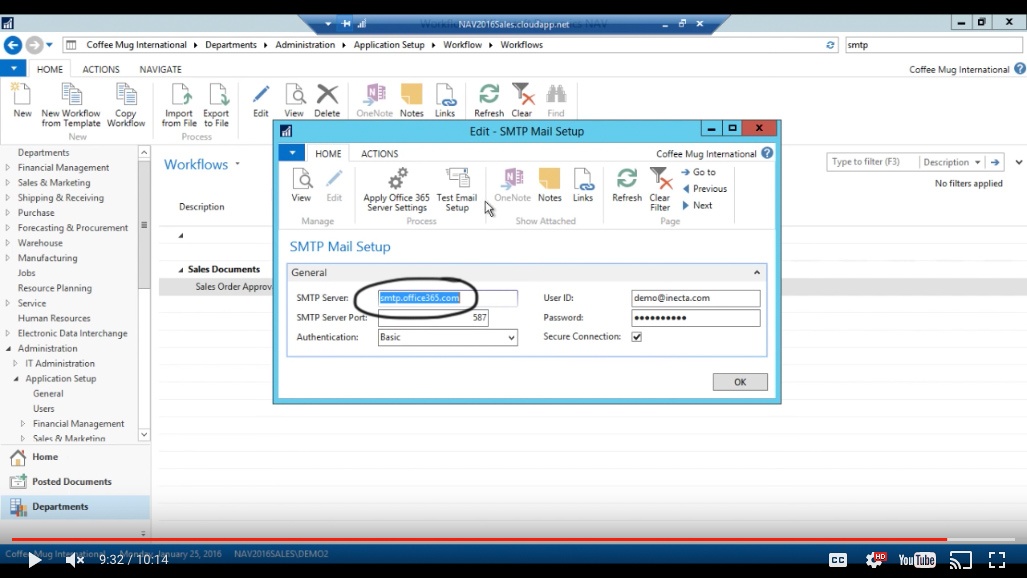Screen dimensions: 1027x578
Task: Run Test Email Setup
Action: pyautogui.click(x=457, y=189)
